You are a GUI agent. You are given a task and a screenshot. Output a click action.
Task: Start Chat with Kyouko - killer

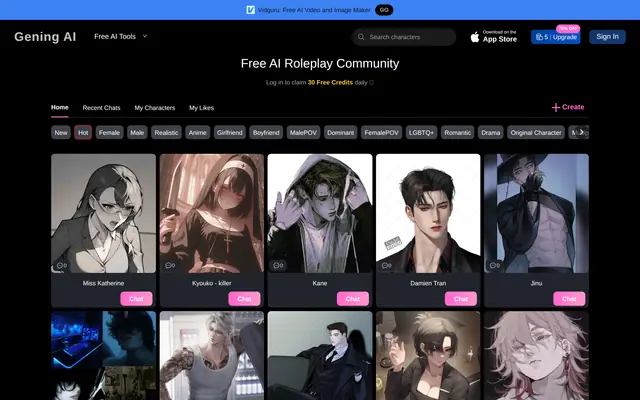click(x=244, y=299)
